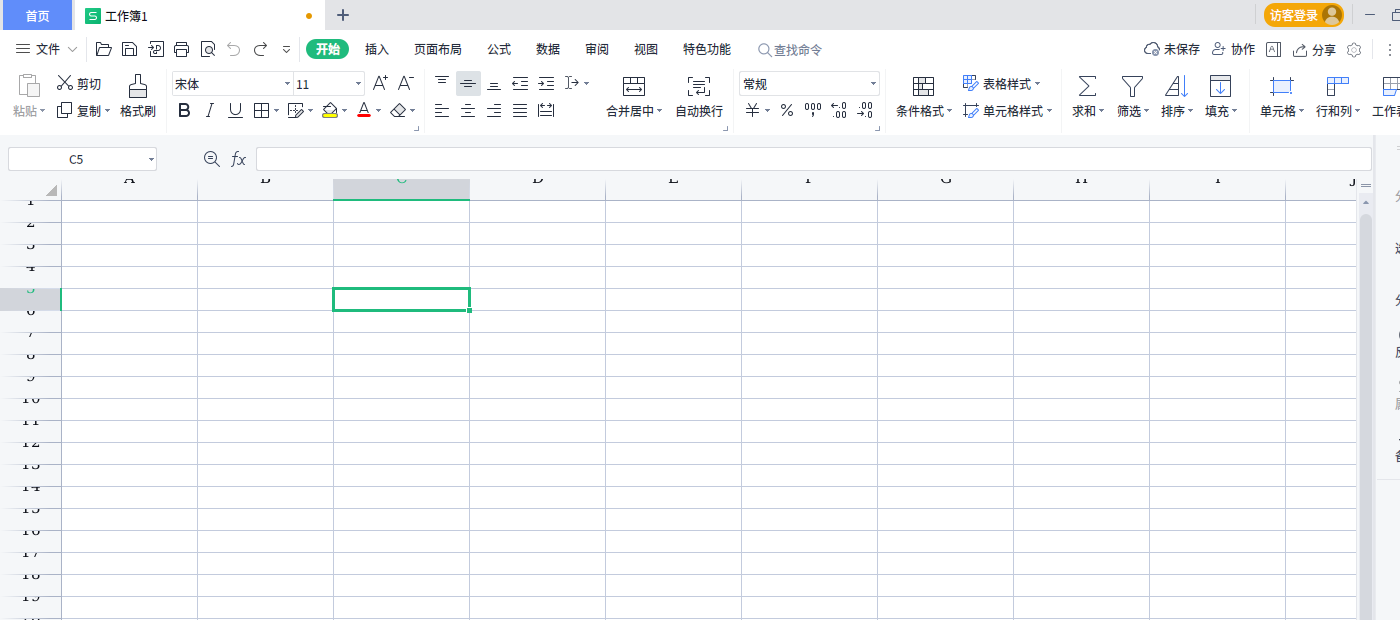This screenshot has width=1400, height=620.
Task: Click the Wrap Text (自动换行) button
Action: [x=699, y=97]
